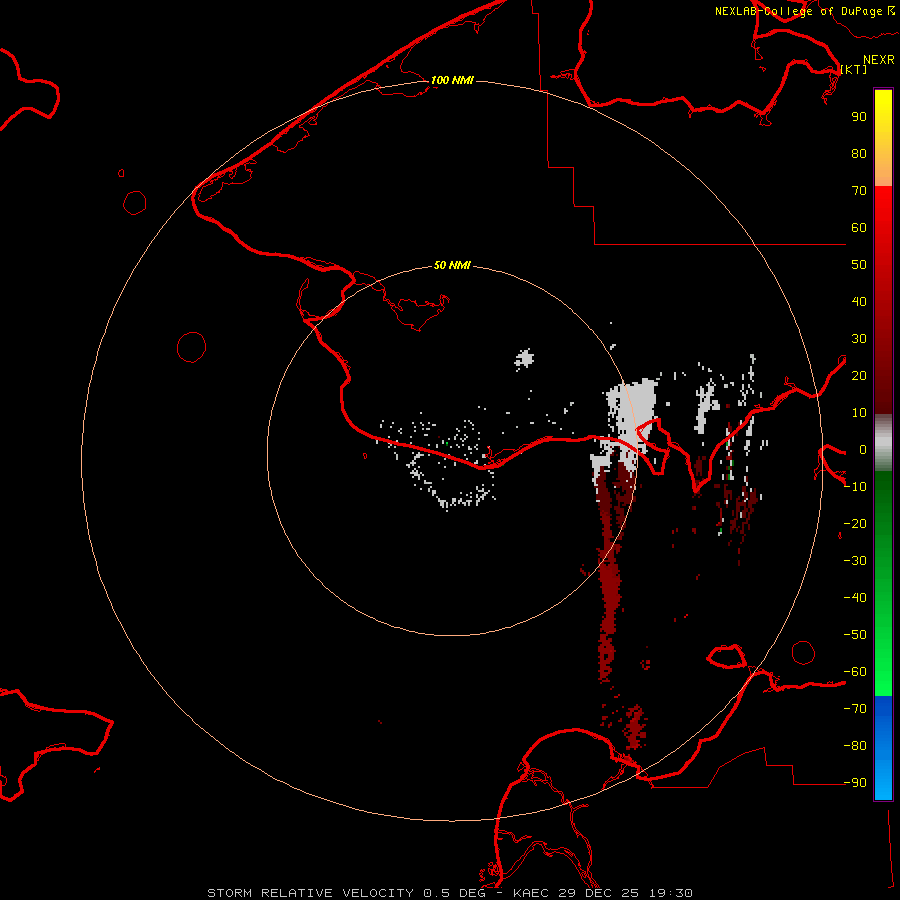This screenshot has height=900, width=900.
Task: Click the positive 80 scale value
Action: point(859,153)
